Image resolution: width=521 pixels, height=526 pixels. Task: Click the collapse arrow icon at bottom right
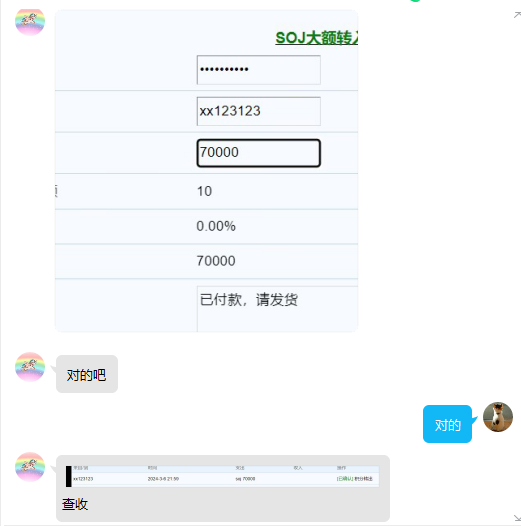pos(517,518)
